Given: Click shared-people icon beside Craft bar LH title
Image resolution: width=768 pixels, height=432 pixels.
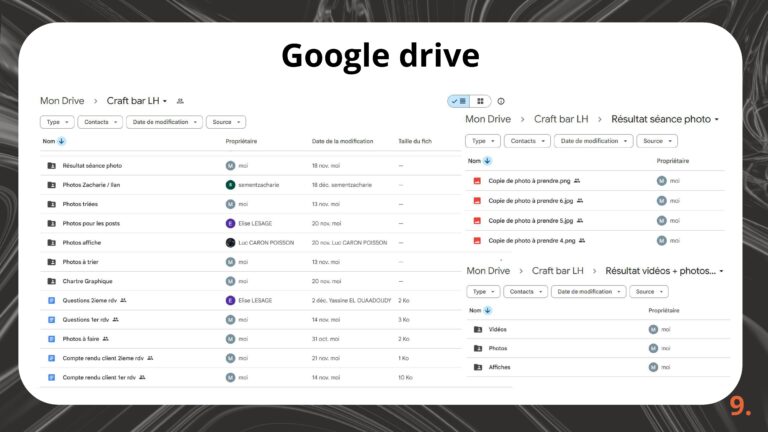Looking at the screenshot, I should coord(180,101).
